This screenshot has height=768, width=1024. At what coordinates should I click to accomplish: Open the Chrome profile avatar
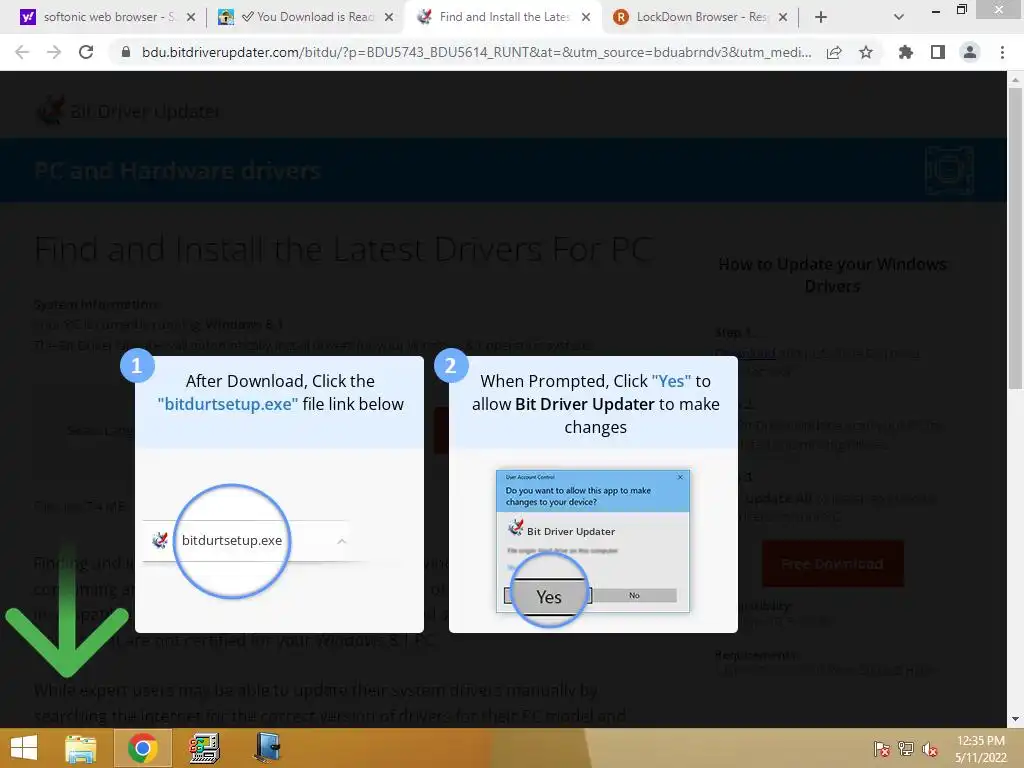point(970,52)
